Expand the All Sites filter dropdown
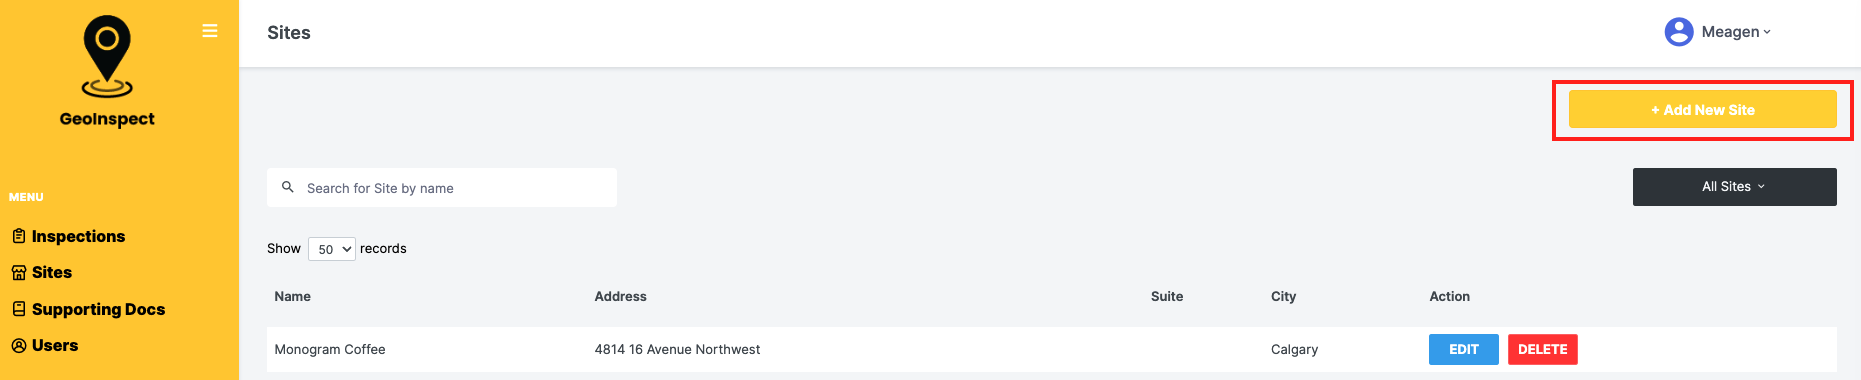This screenshot has height=380, width=1861. [1734, 187]
